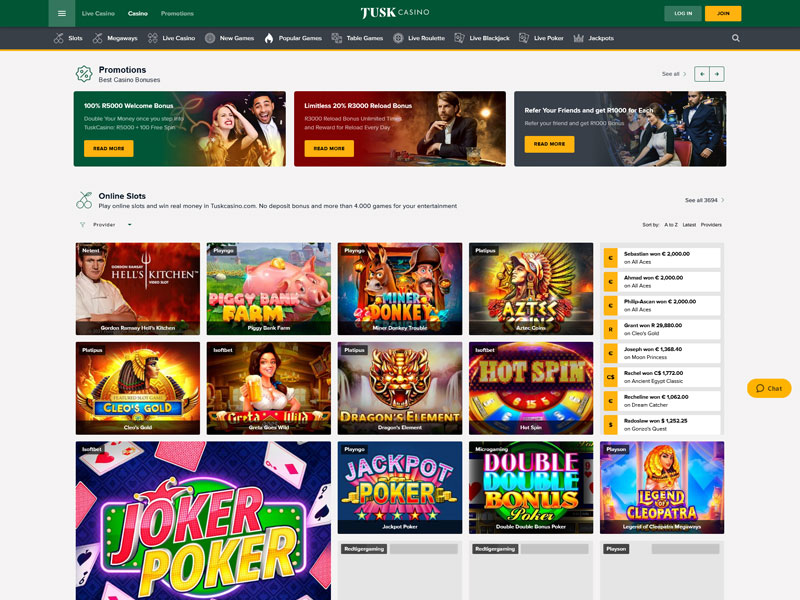Go to next promotion with right arrow

(x=717, y=74)
